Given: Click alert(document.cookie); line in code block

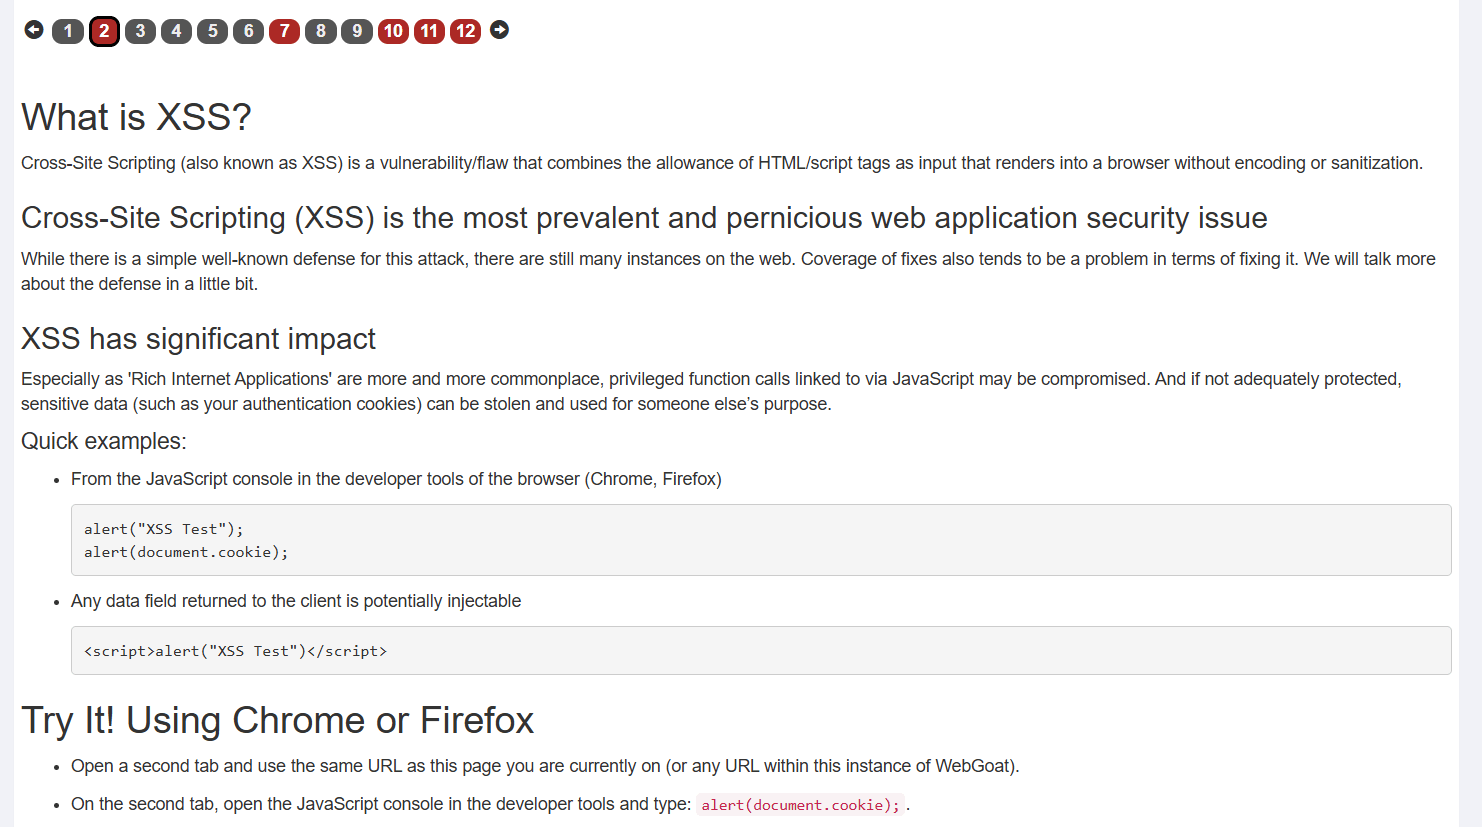Looking at the screenshot, I should pos(186,552).
